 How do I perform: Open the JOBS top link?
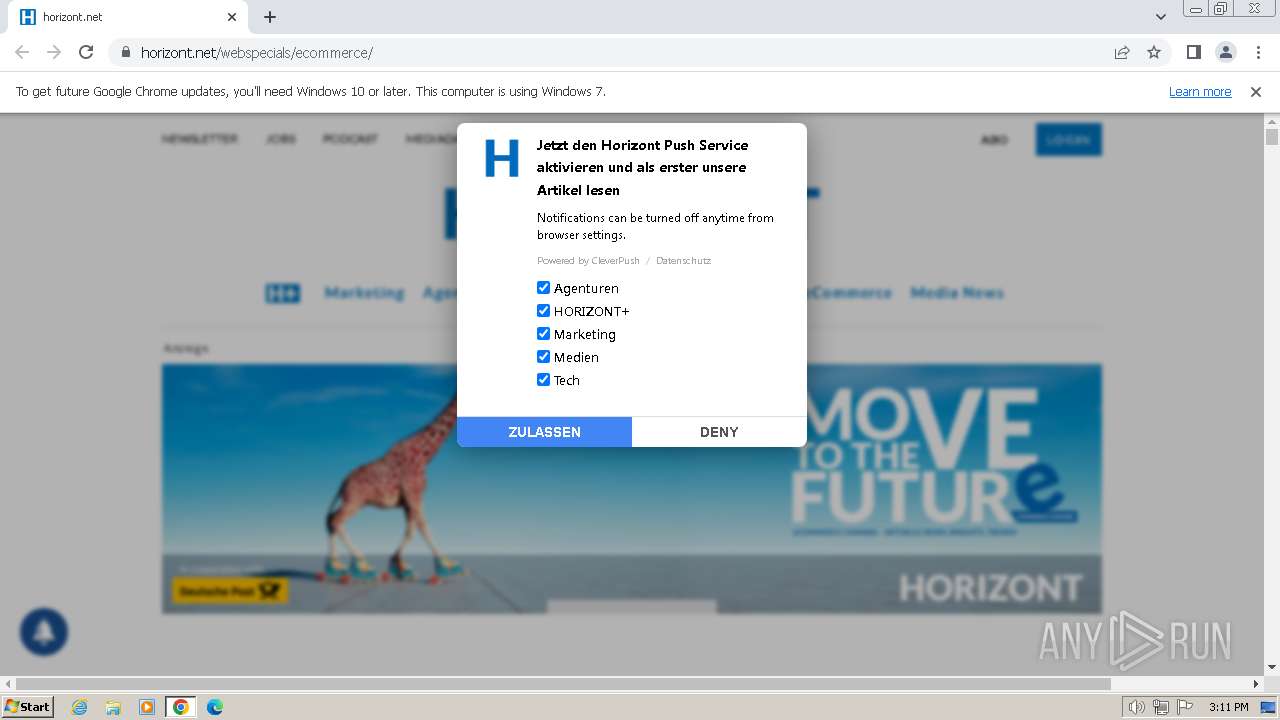coord(281,139)
